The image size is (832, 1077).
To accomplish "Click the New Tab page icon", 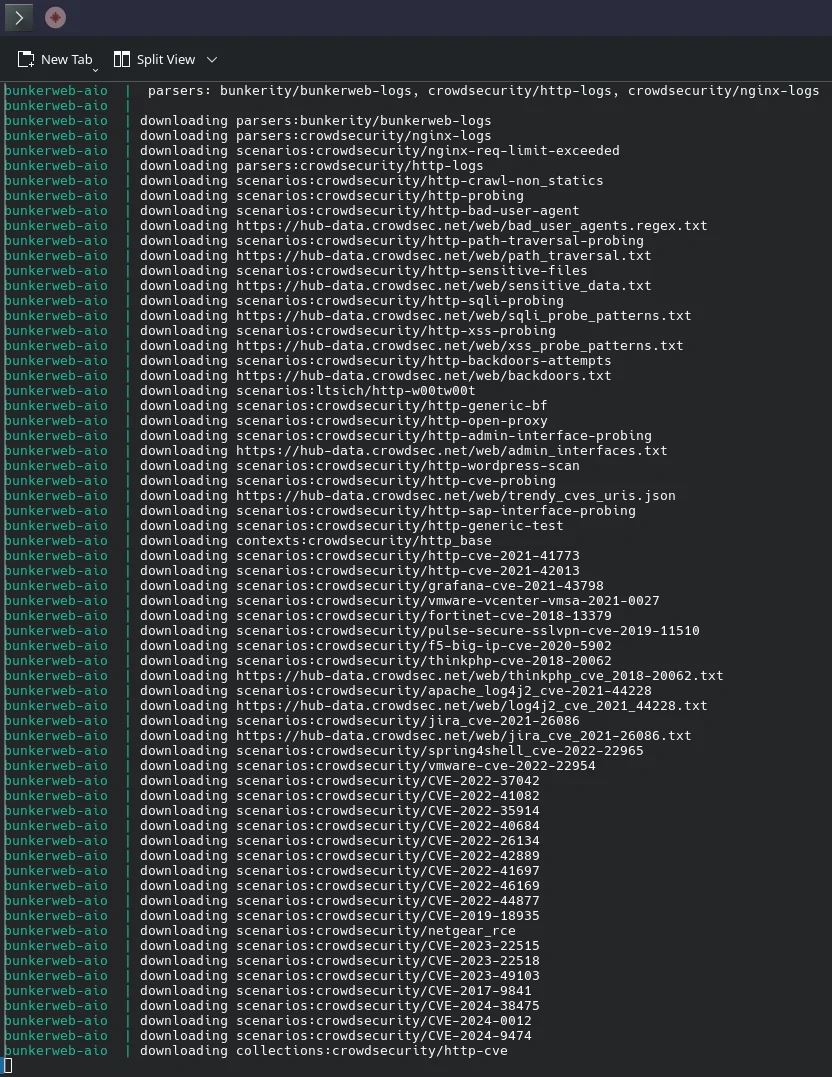I will (x=26, y=60).
